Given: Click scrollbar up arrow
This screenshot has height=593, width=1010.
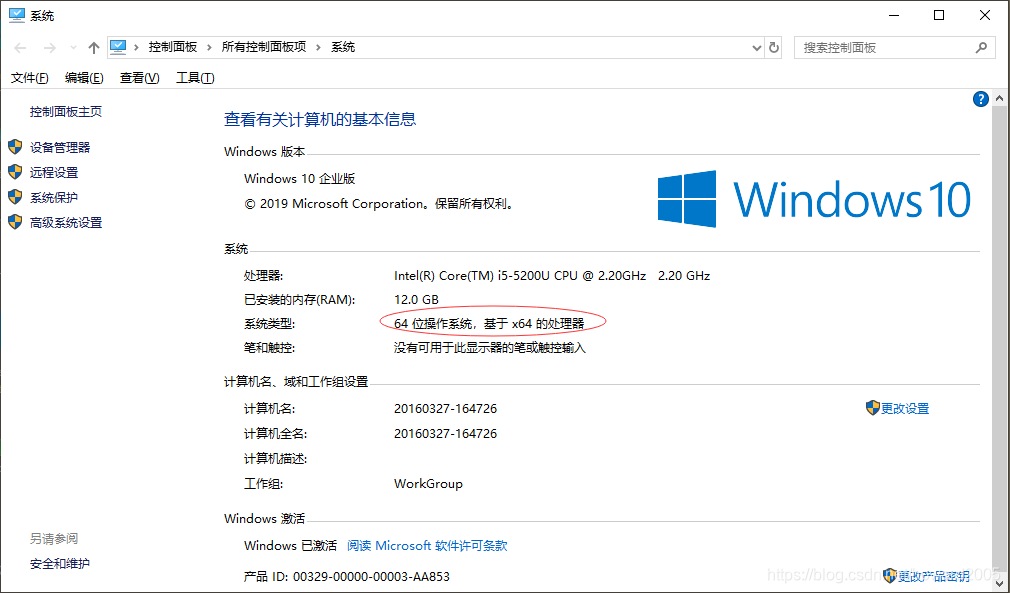Looking at the screenshot, I should click(999, 99).
